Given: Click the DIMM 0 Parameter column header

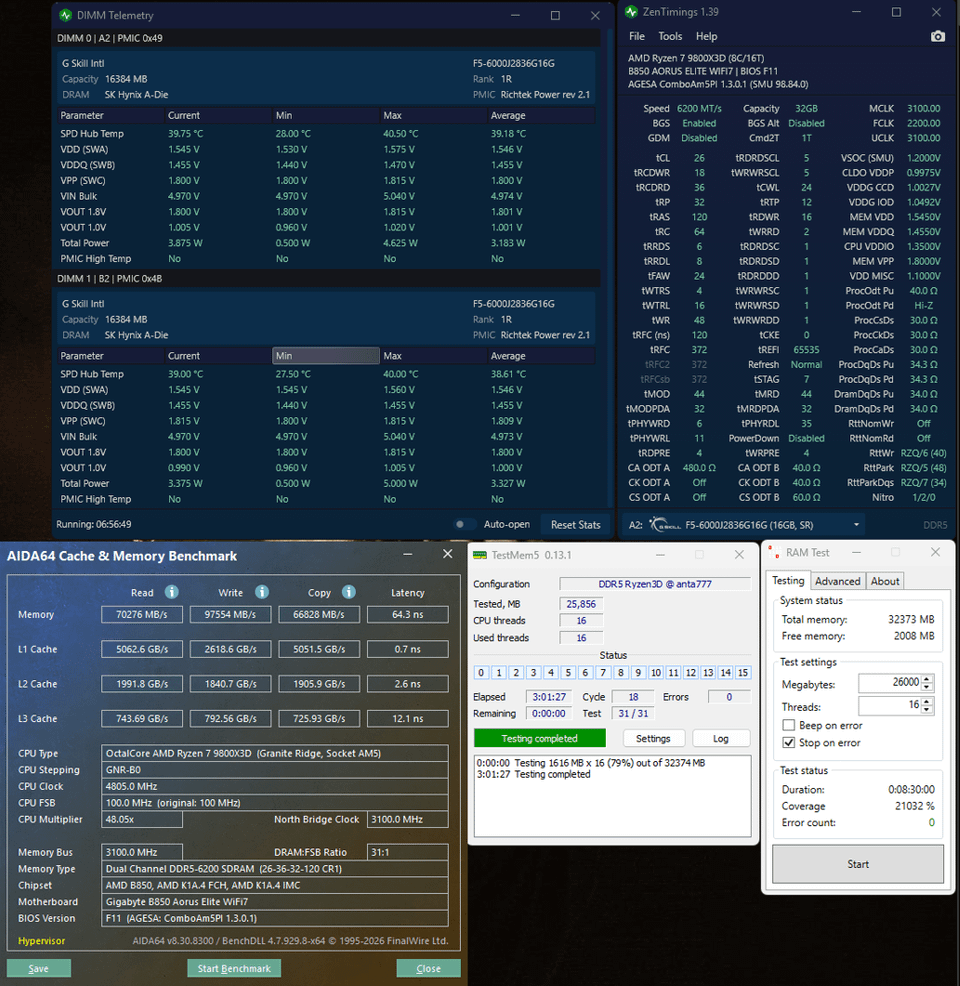Looking at the screenshot, I should [x=111, y=116].
